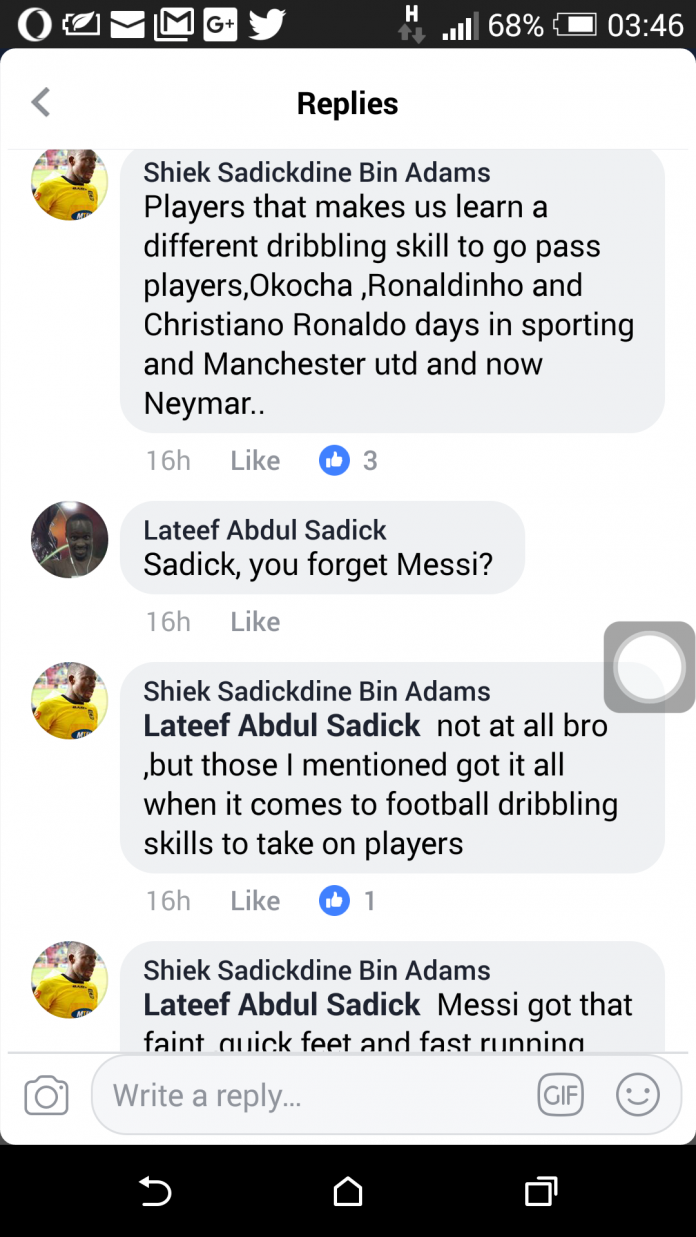This screenshot has width=696, height=1237.
Task: Tap the Android recent apps button
Action: (x=540, y=1191)
